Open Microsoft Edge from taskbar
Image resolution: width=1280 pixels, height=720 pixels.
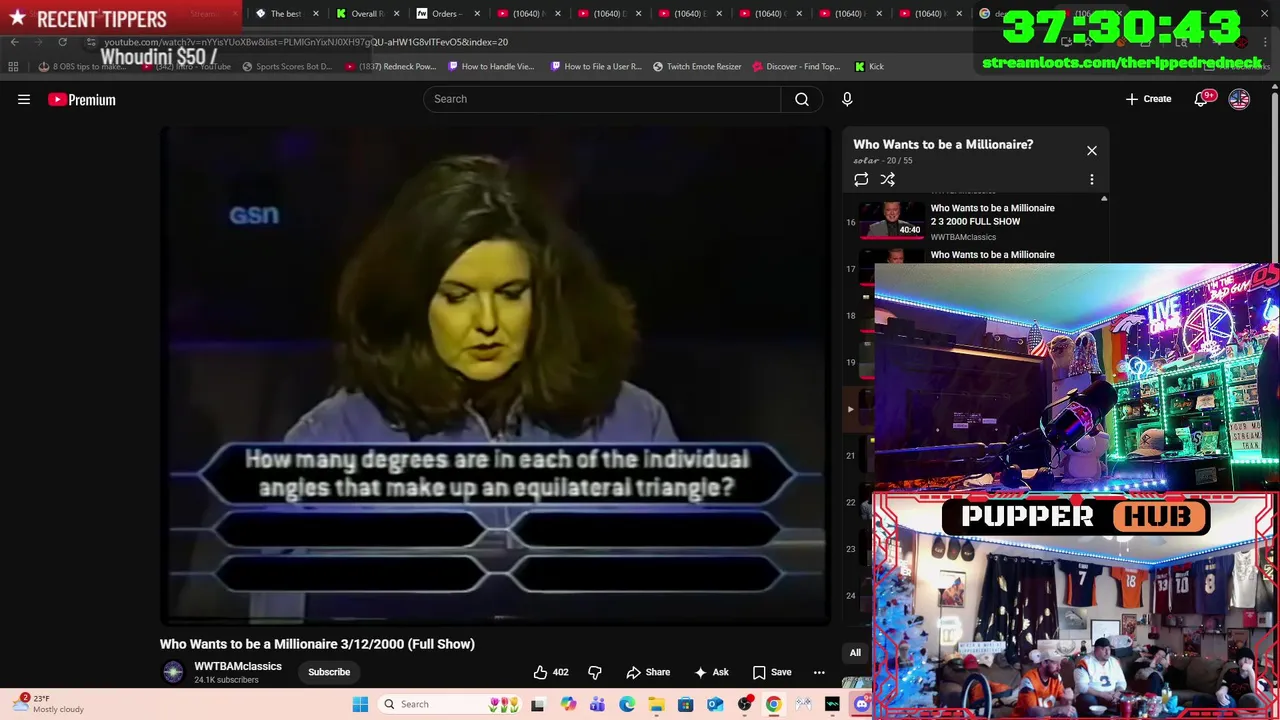[627, 704]
